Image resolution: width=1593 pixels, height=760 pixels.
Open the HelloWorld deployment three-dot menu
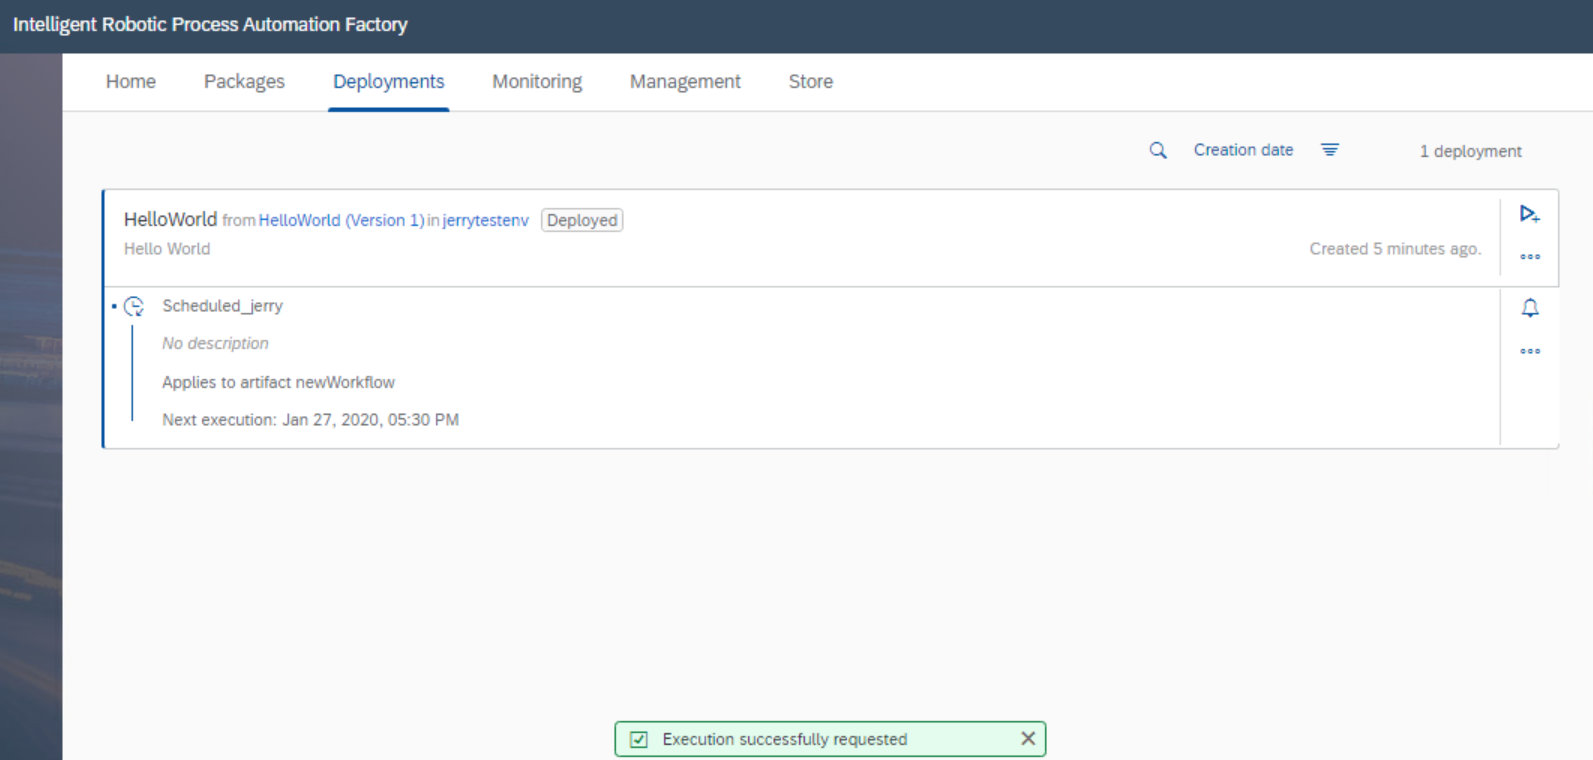(1530, 257)
